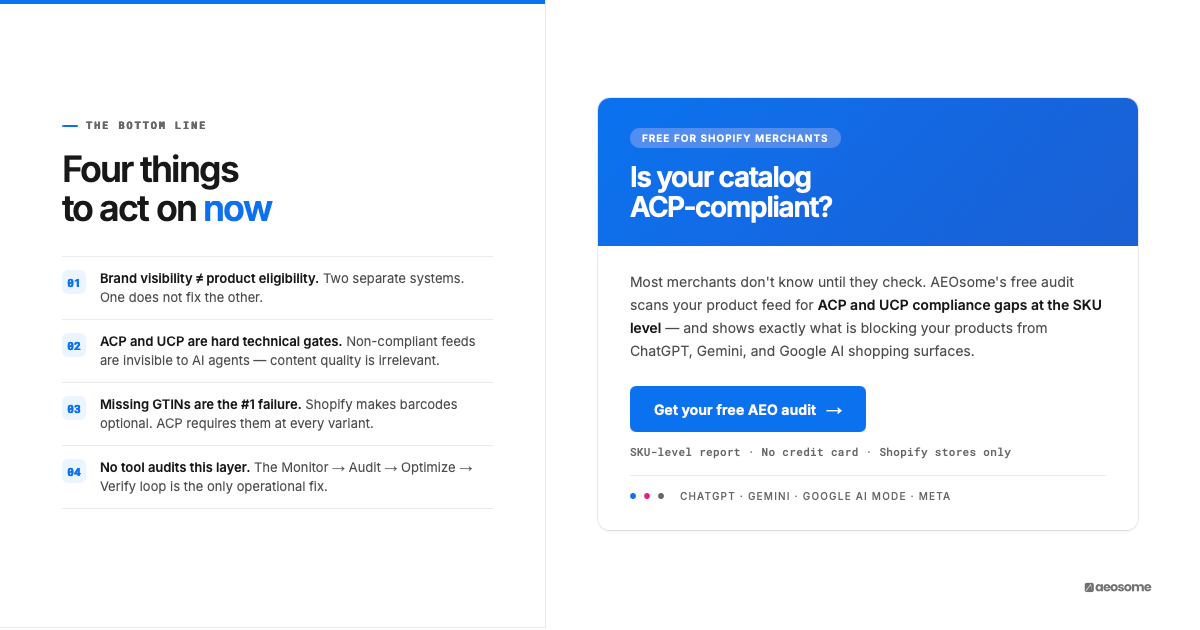
Task: Click the 02 number badge
Action: point(74,346)
